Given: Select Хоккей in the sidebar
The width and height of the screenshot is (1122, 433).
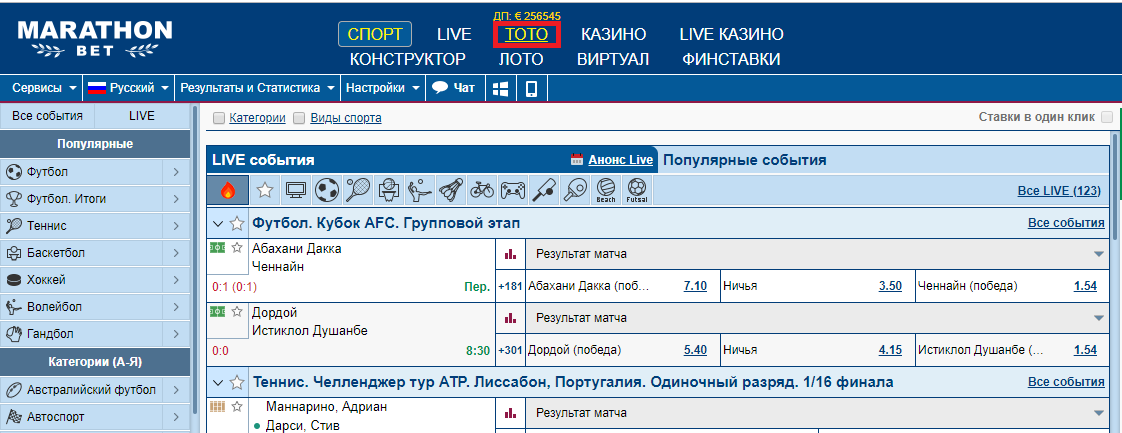Looking at the screenshot, I should click(94, 280).
